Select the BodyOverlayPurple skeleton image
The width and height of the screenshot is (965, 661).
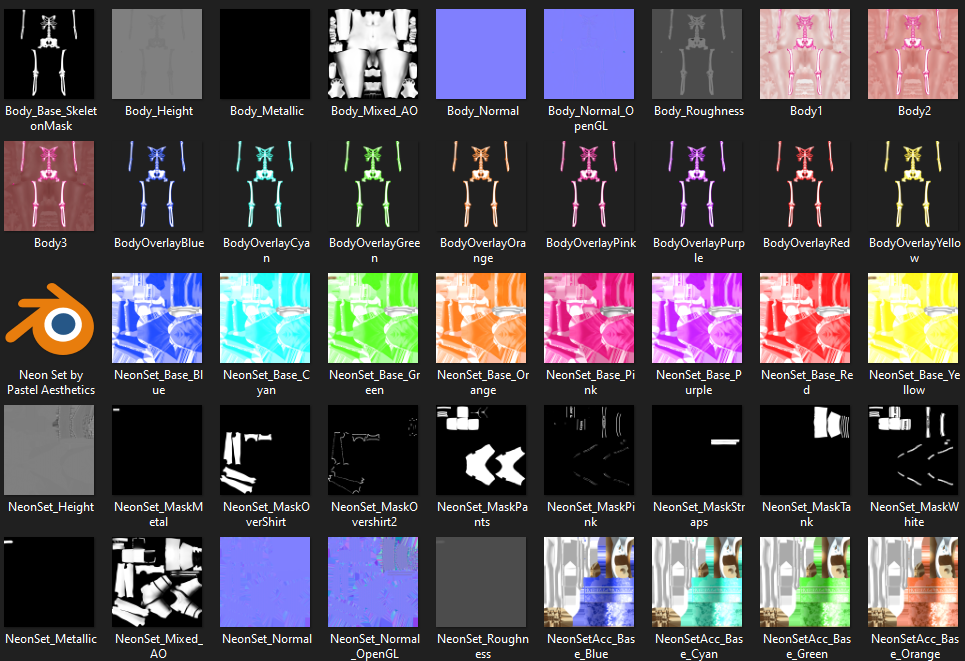697,186
